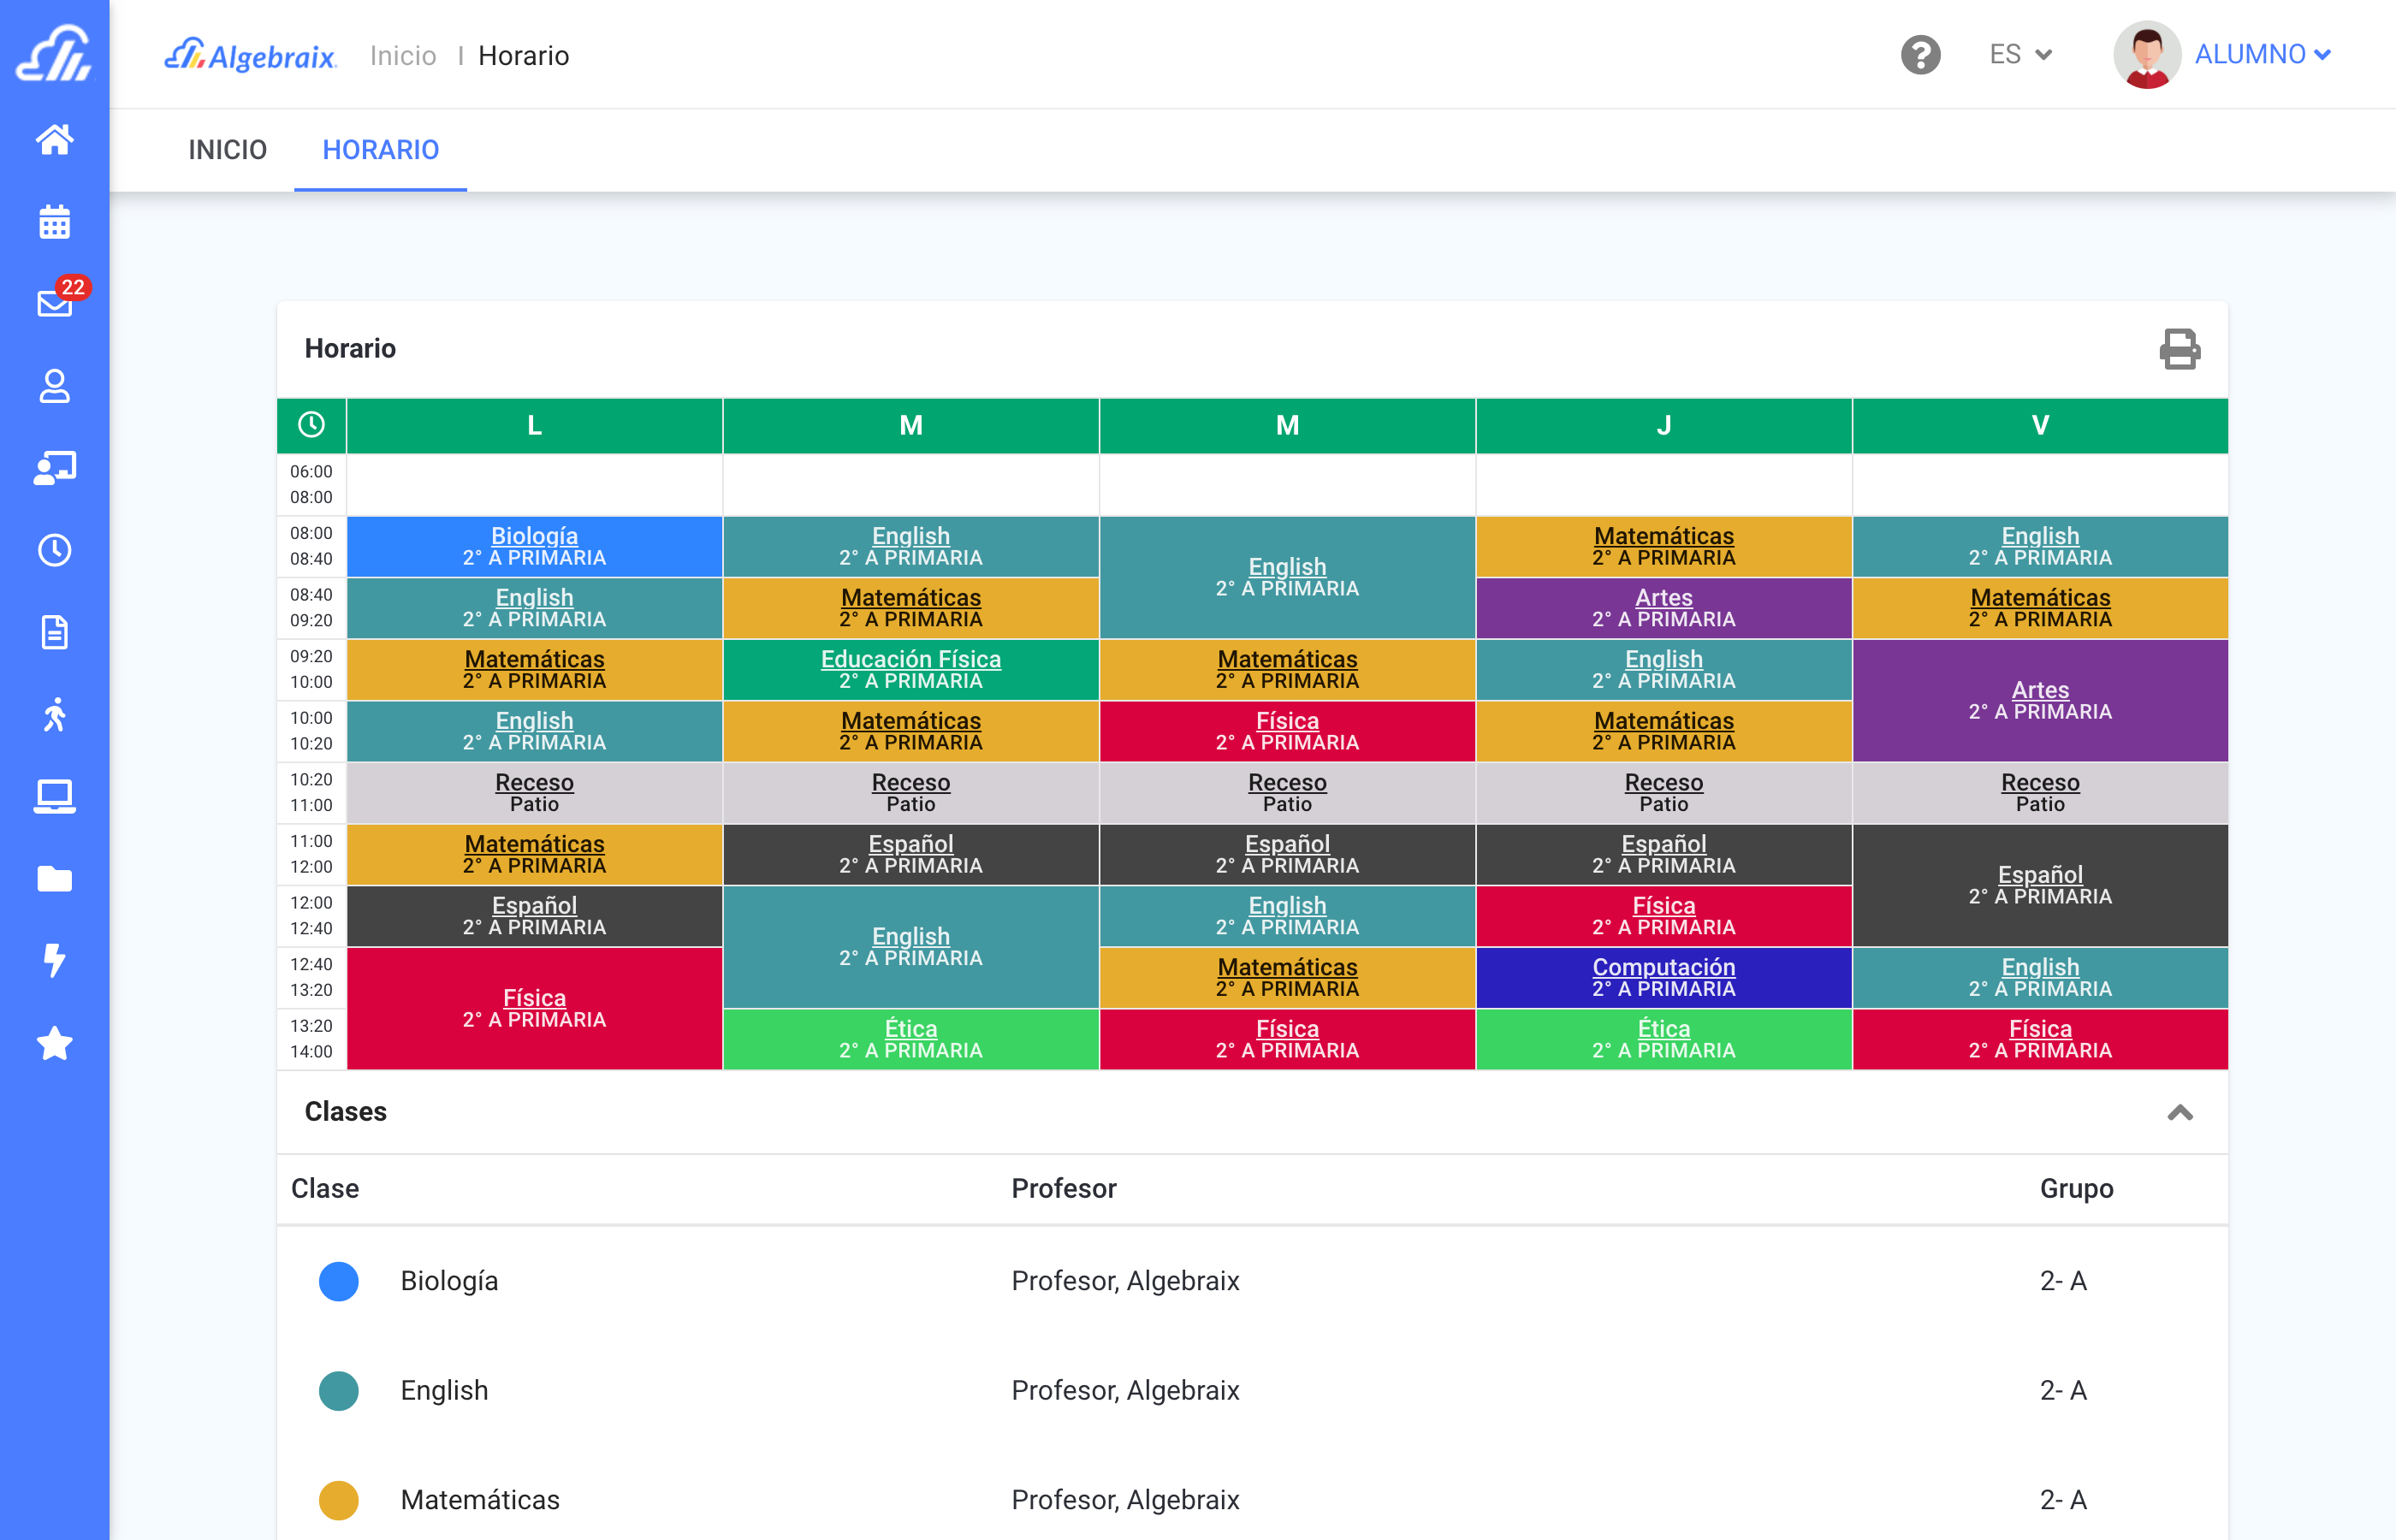Open the calendar icon in sidebar
This screenshot has height=1540, width=2396.
click(54, 222)
